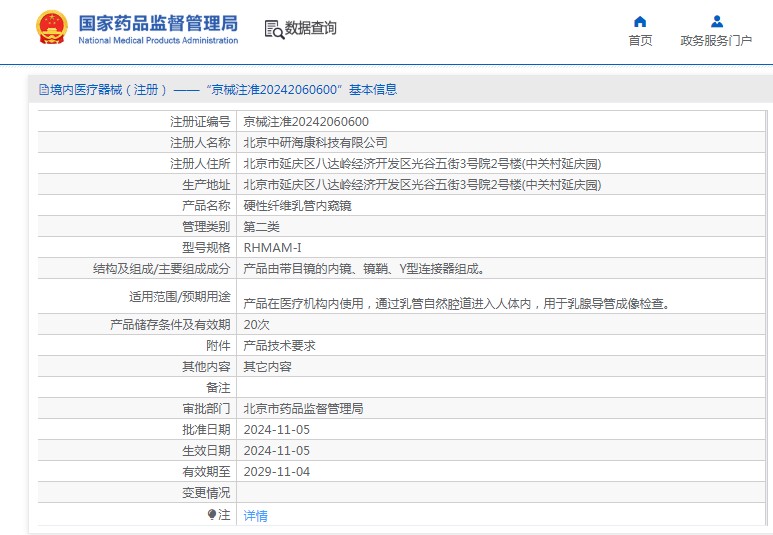Select the 生效日期 value 2024-11-05

pos(277,451)
